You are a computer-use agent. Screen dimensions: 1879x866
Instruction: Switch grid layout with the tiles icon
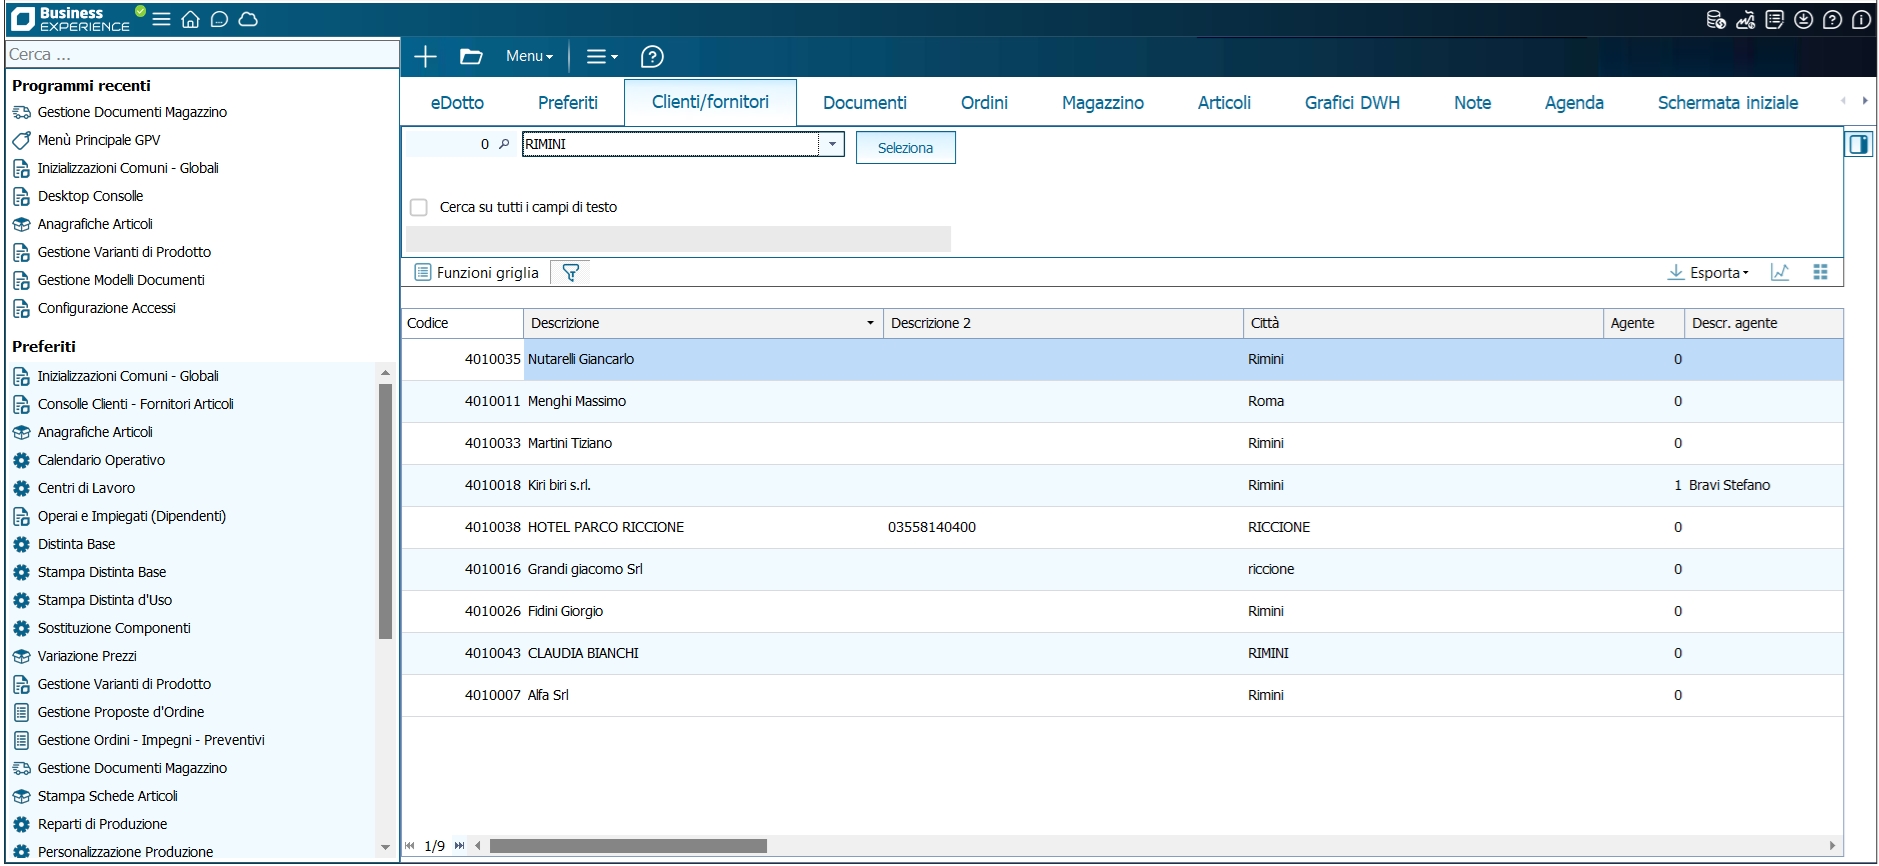[1820, 273]
